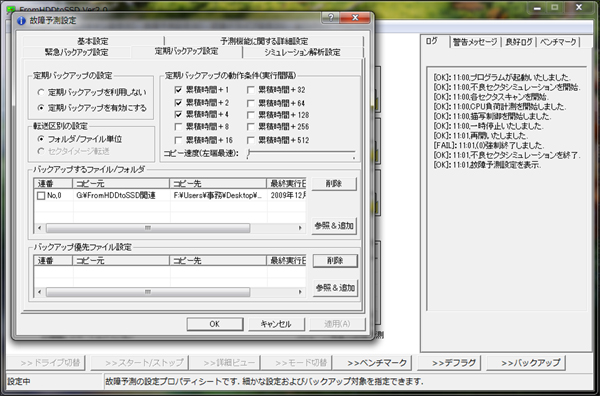Enable 累積時間 + 512 checkbox

[251, 140]
